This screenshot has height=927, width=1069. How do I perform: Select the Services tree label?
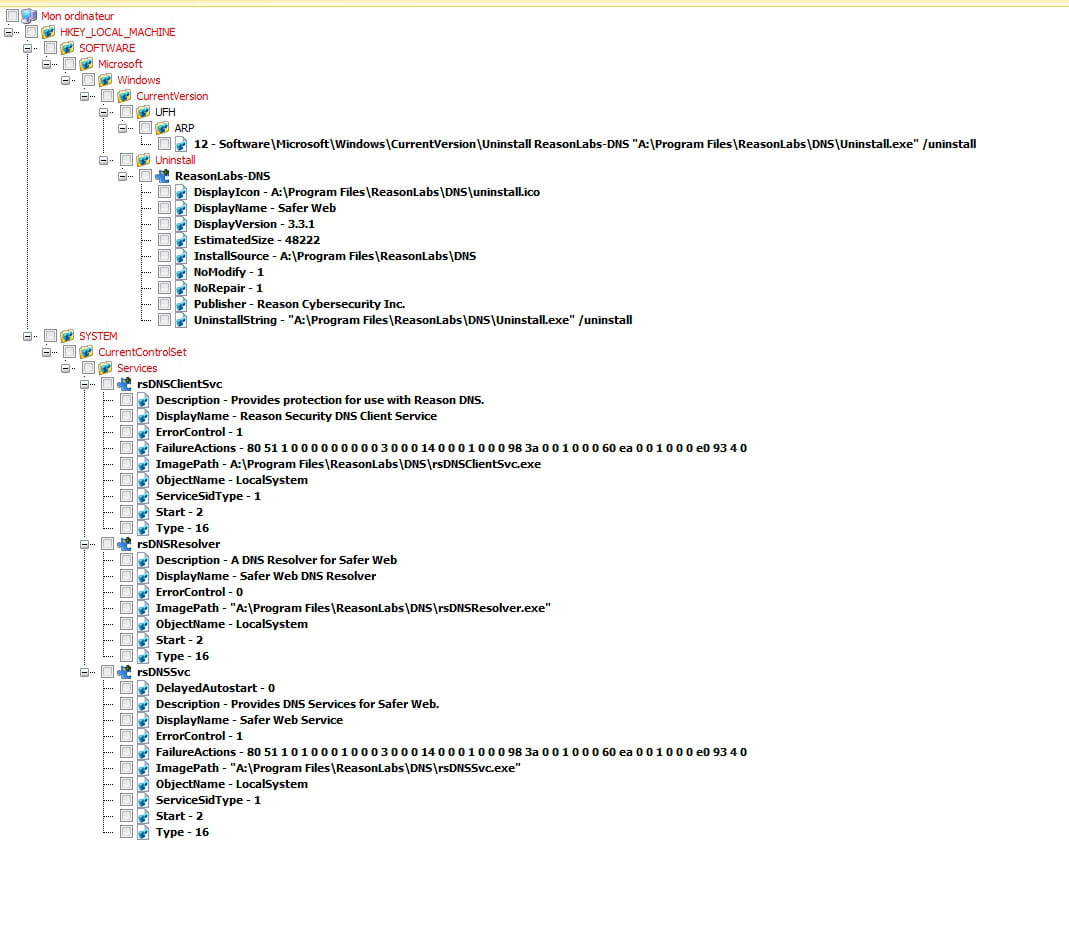click(137, 368)
